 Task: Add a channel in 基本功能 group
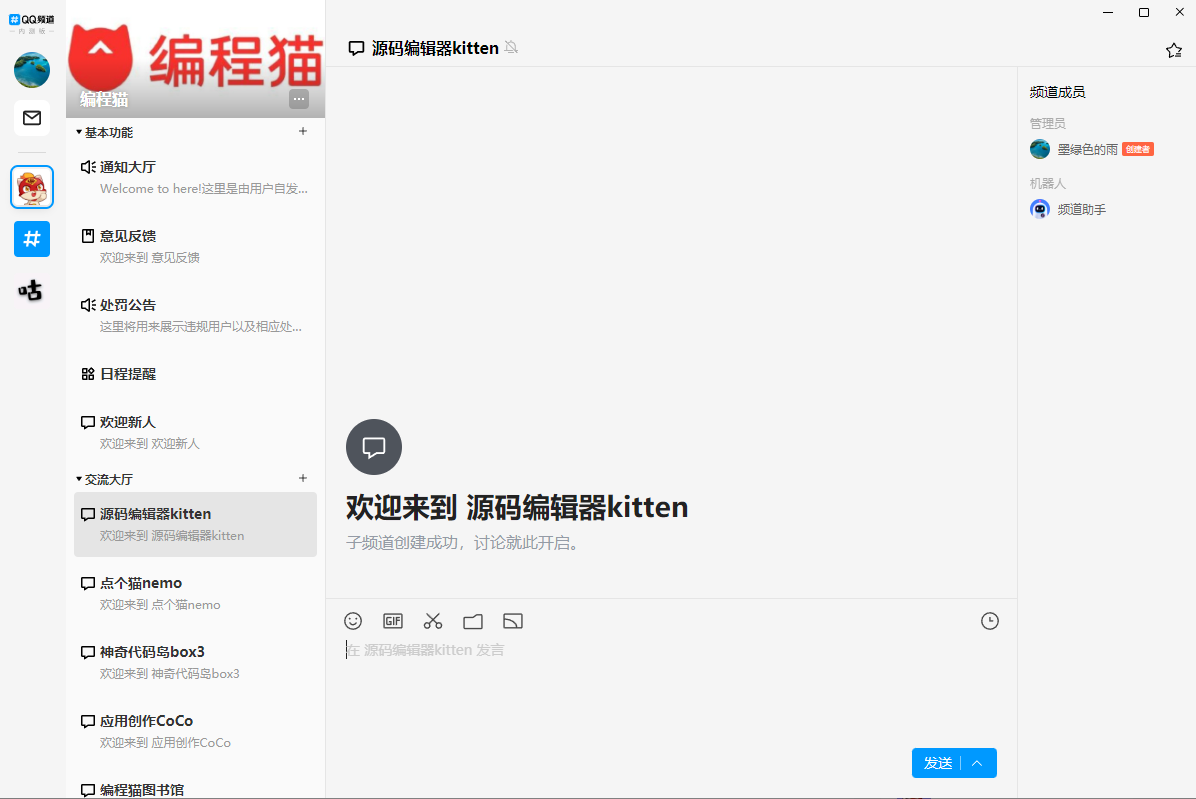tap(303, 131)
